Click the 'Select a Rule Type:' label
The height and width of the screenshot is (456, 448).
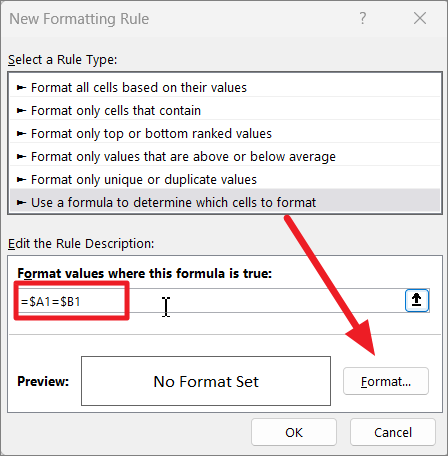[62, 60]
